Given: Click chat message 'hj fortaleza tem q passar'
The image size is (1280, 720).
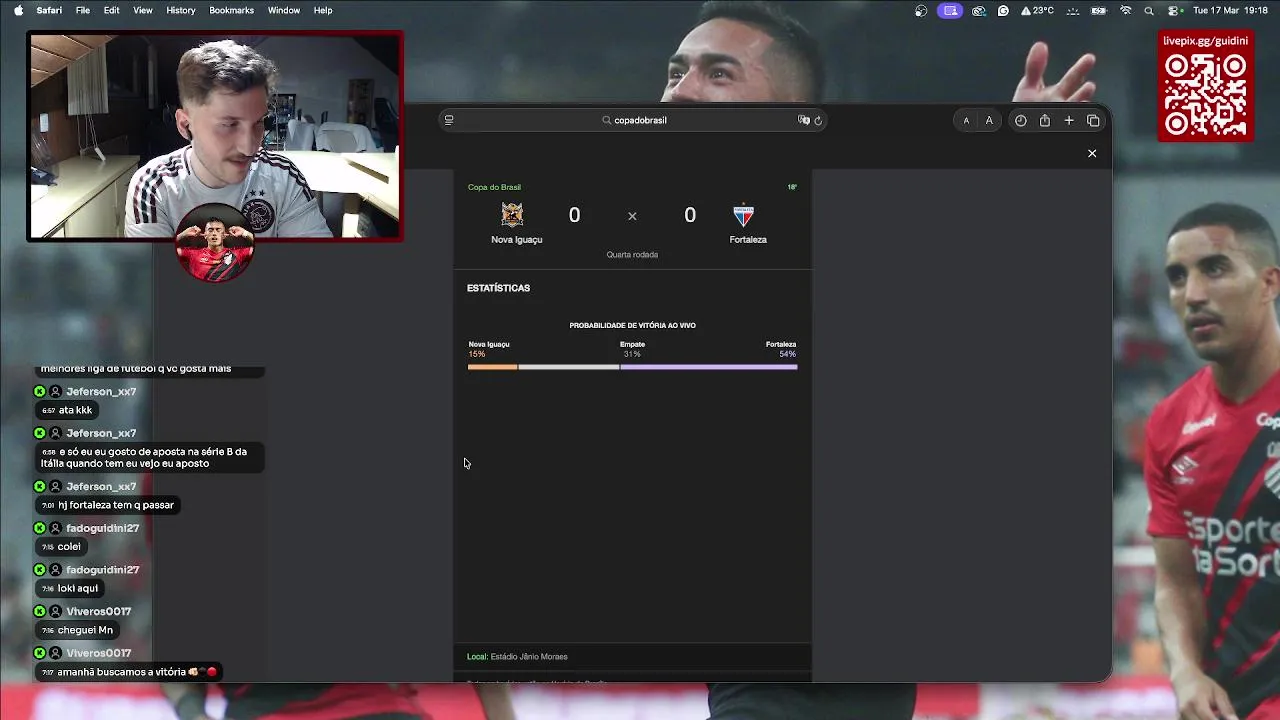Looking at the screenshot, I should tap(108, 505).
